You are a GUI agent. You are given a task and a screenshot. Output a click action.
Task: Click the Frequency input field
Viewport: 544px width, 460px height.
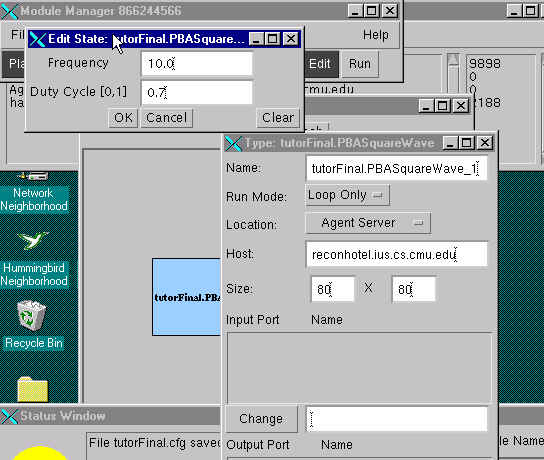(x=197, y=63)
